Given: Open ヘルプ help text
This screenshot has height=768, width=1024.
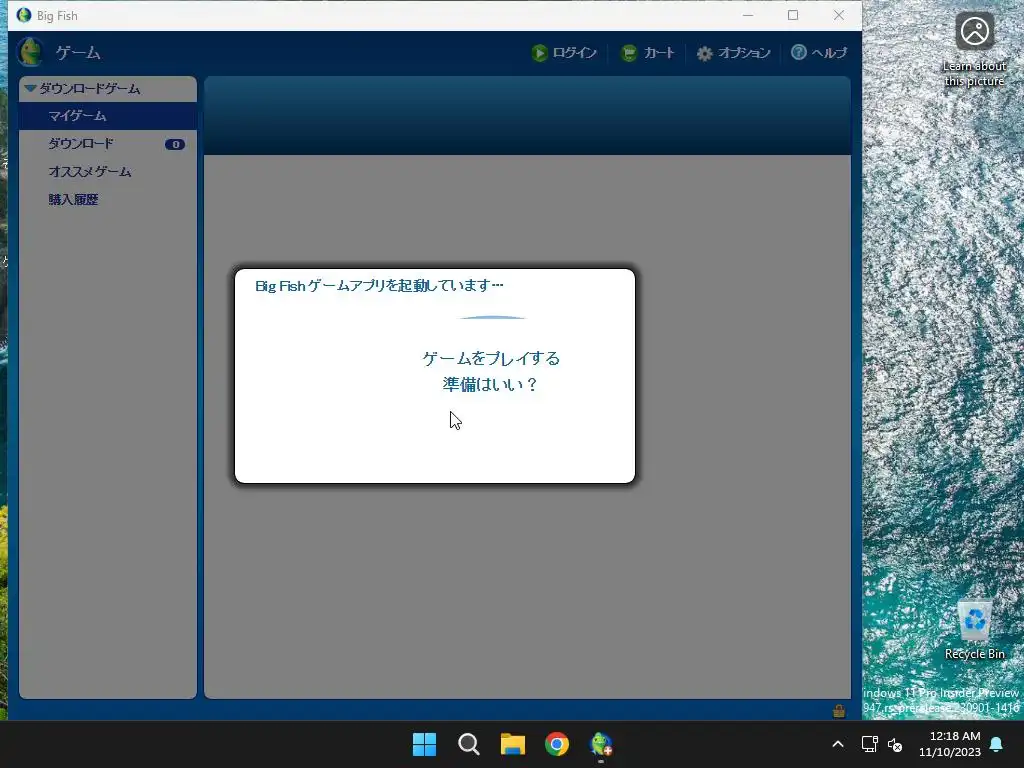Looking at the screenshot, I should pos(829,53).
